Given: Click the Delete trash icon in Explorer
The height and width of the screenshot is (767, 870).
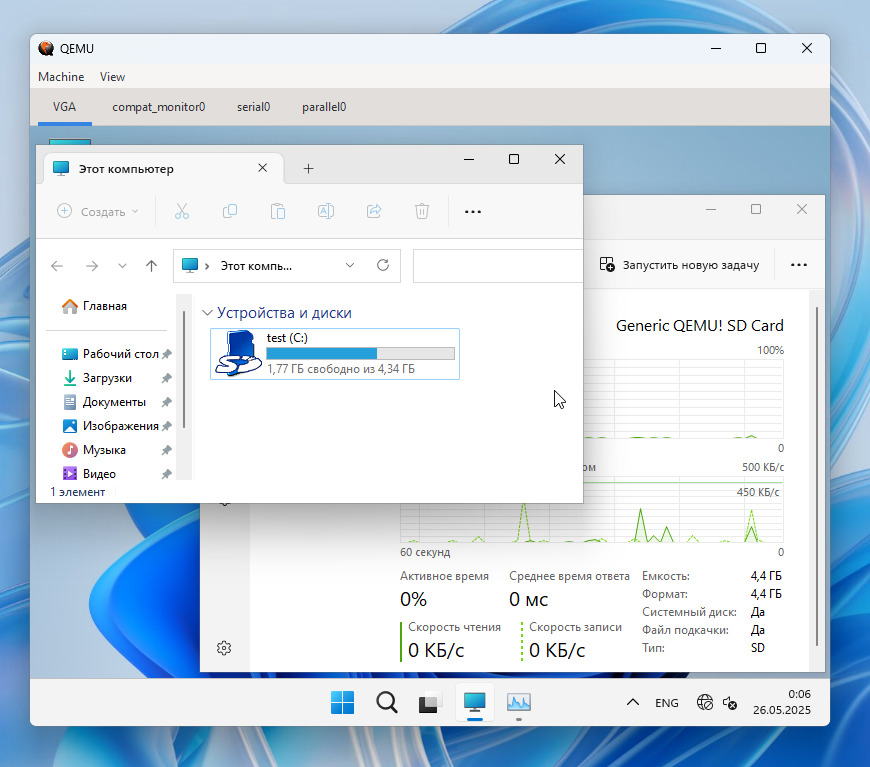Looking at the screenshot, I should [422, 211].
